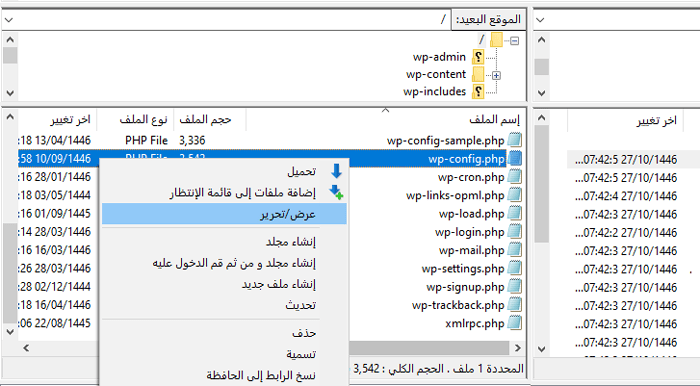Screen dimensions: 700x386
Task: Click the wp-admin folder icon
Action: click(478, 57)
